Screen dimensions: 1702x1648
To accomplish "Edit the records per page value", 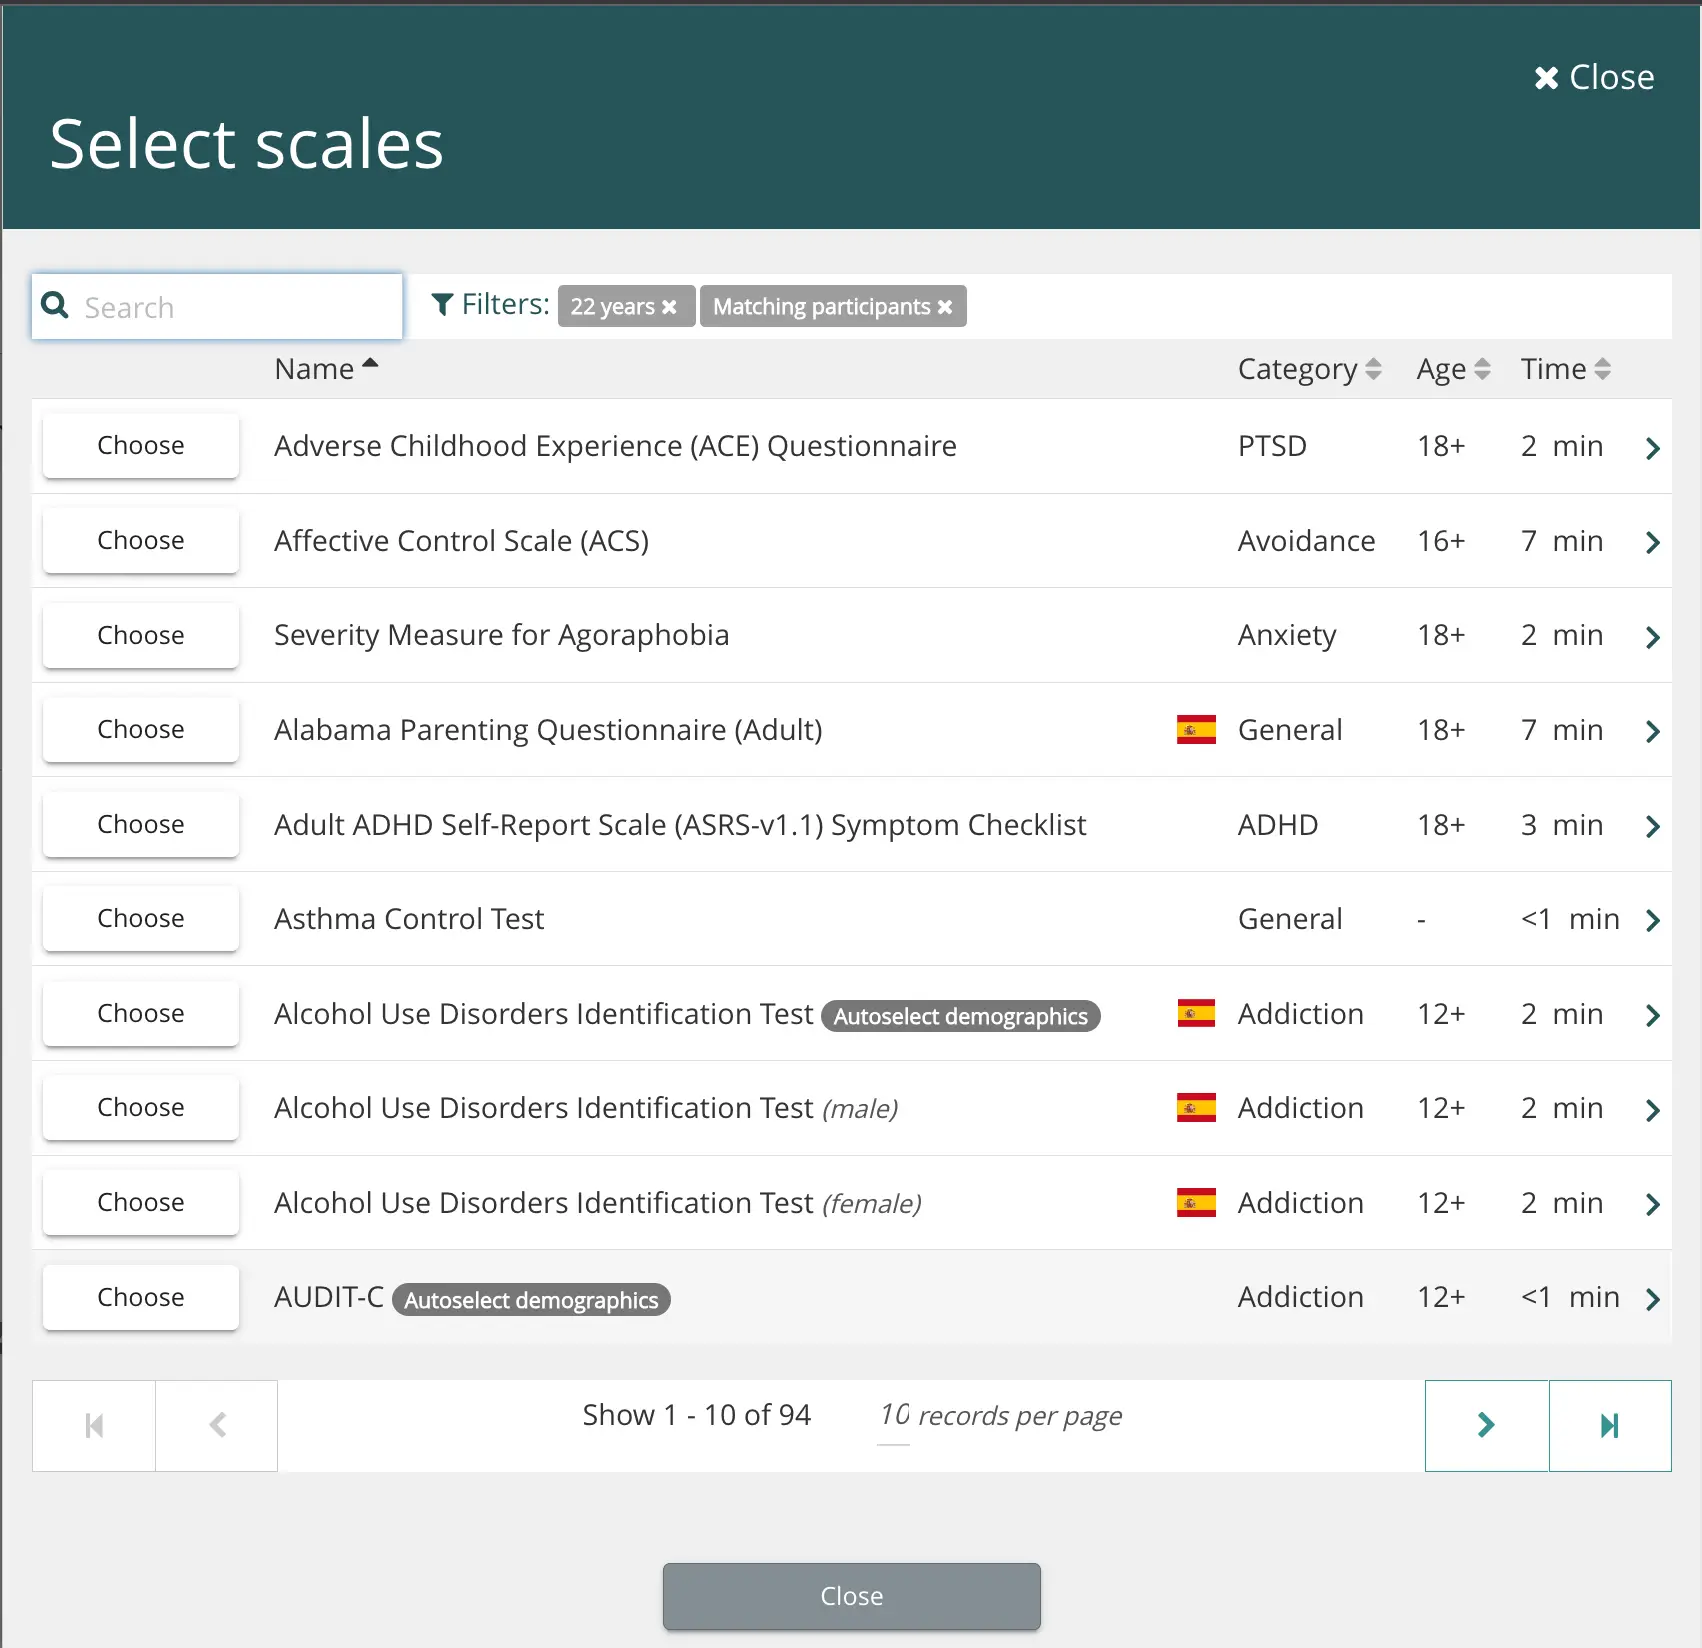I will pyautogui.click(x=891, y=1415).
